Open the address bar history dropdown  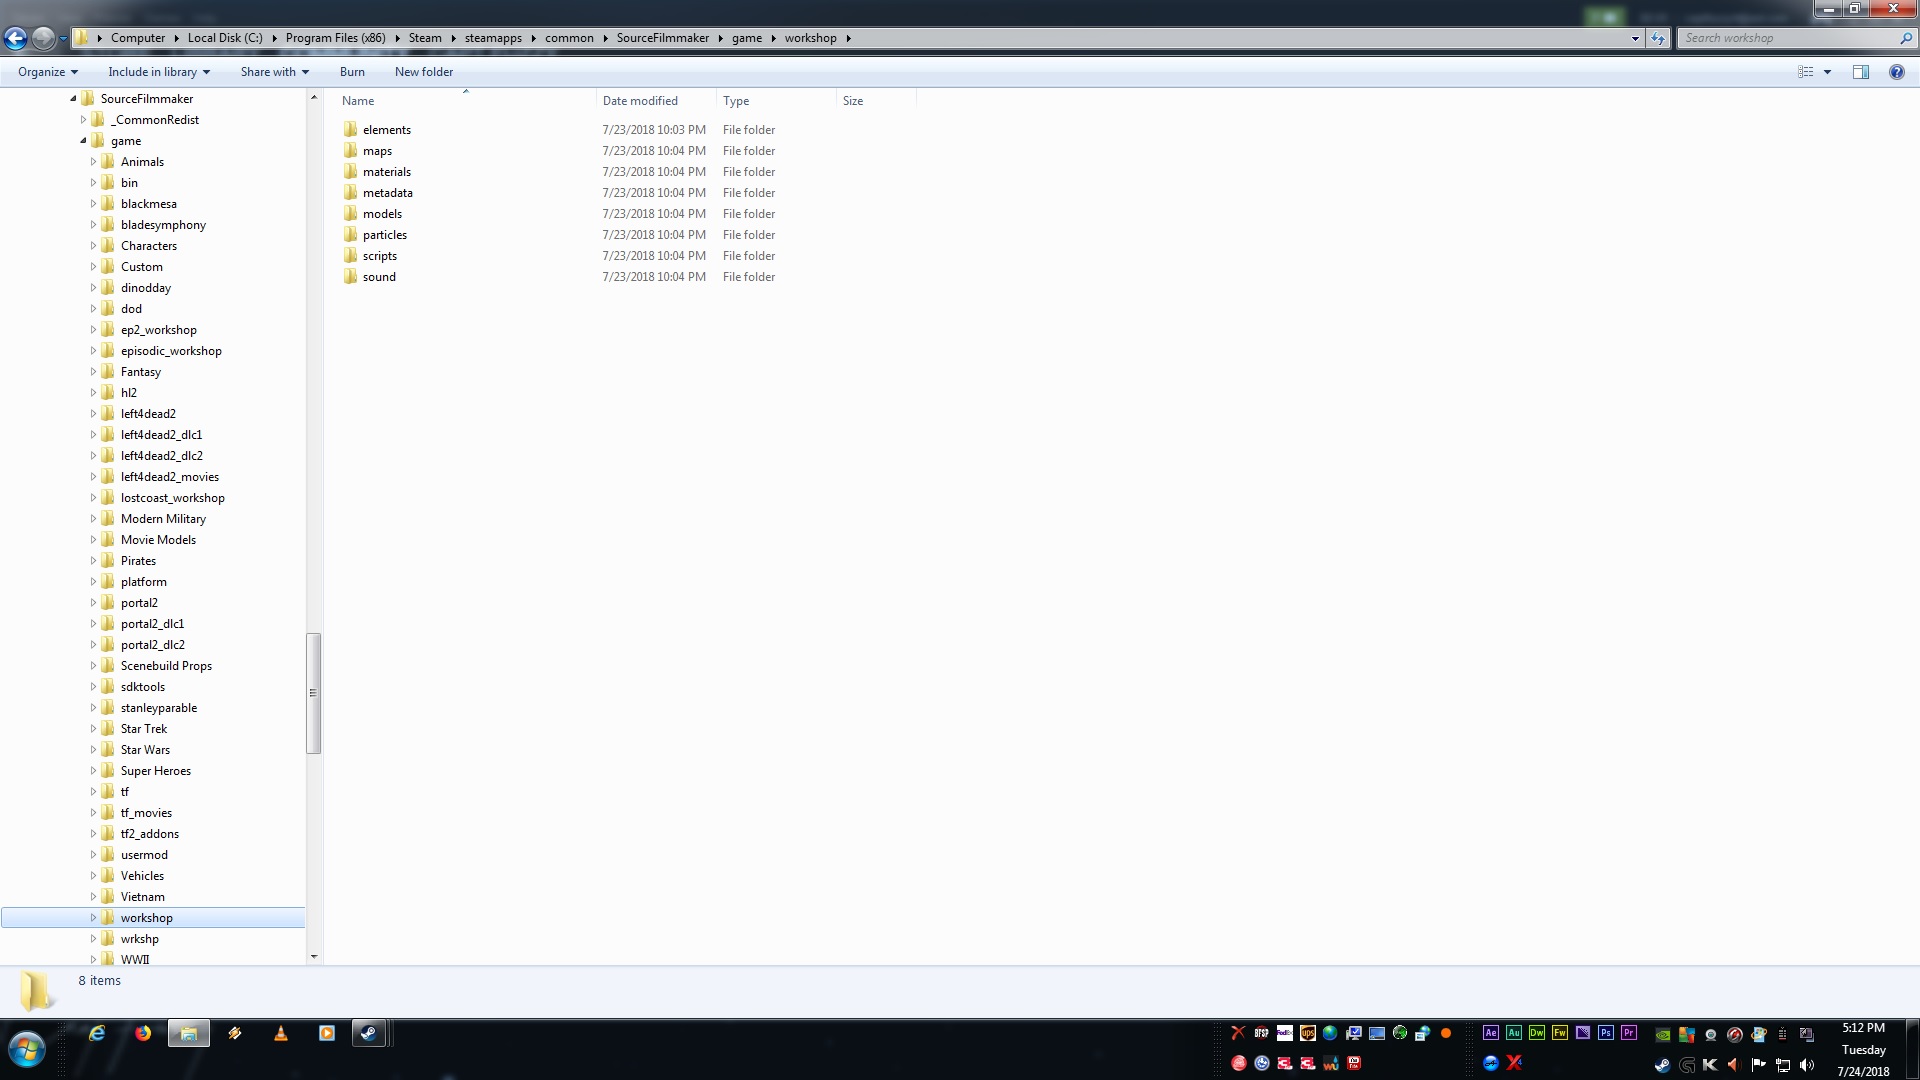tap(1635, 38)
